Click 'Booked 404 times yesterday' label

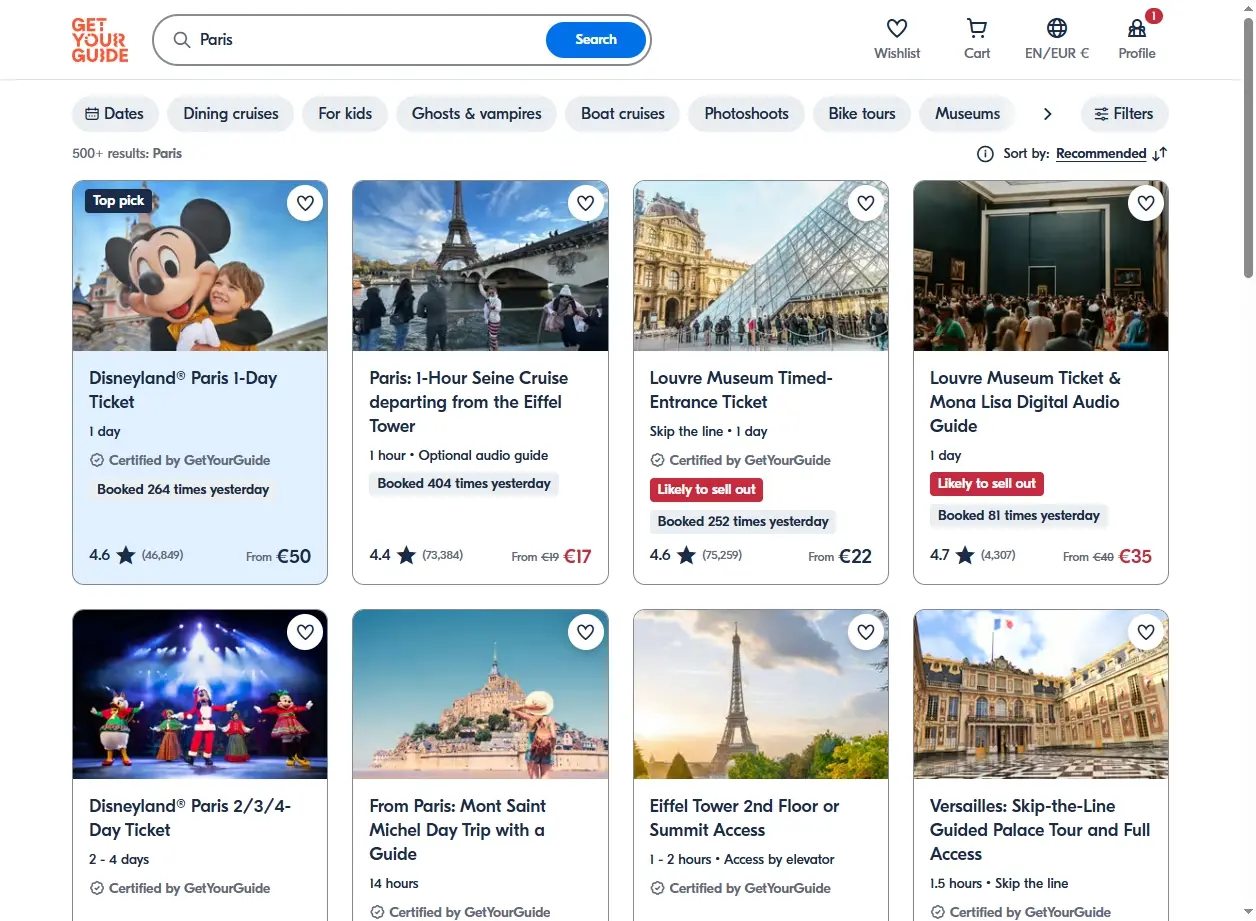tap(464, 484)
